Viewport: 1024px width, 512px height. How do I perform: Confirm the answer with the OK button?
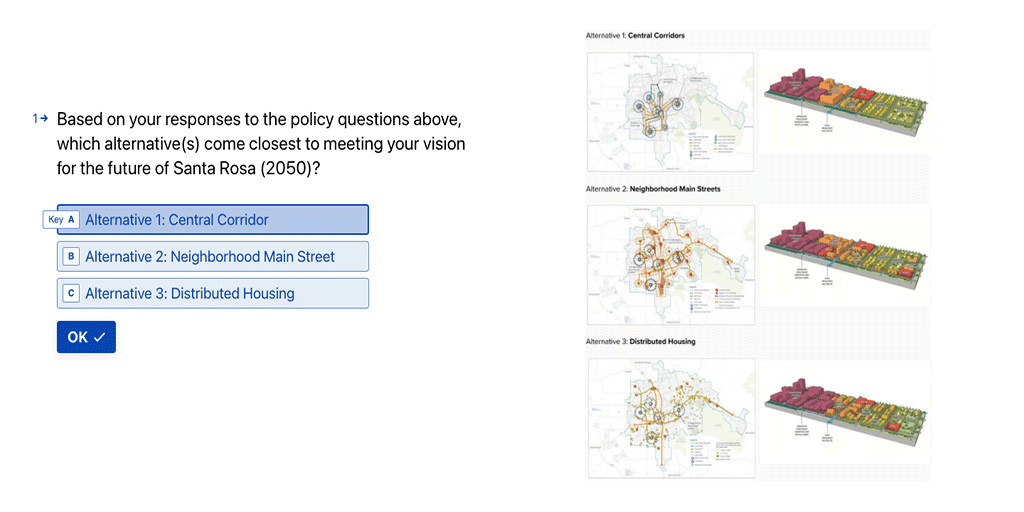(86, 337)
